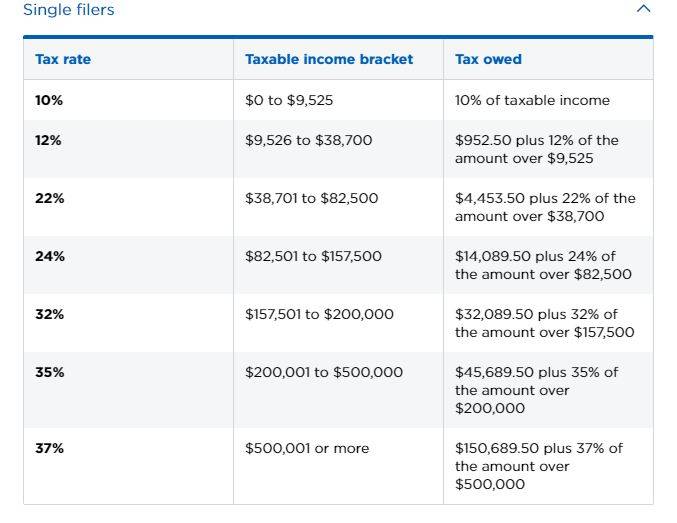Click the 12% tax rate cell

tap(48, 140)
